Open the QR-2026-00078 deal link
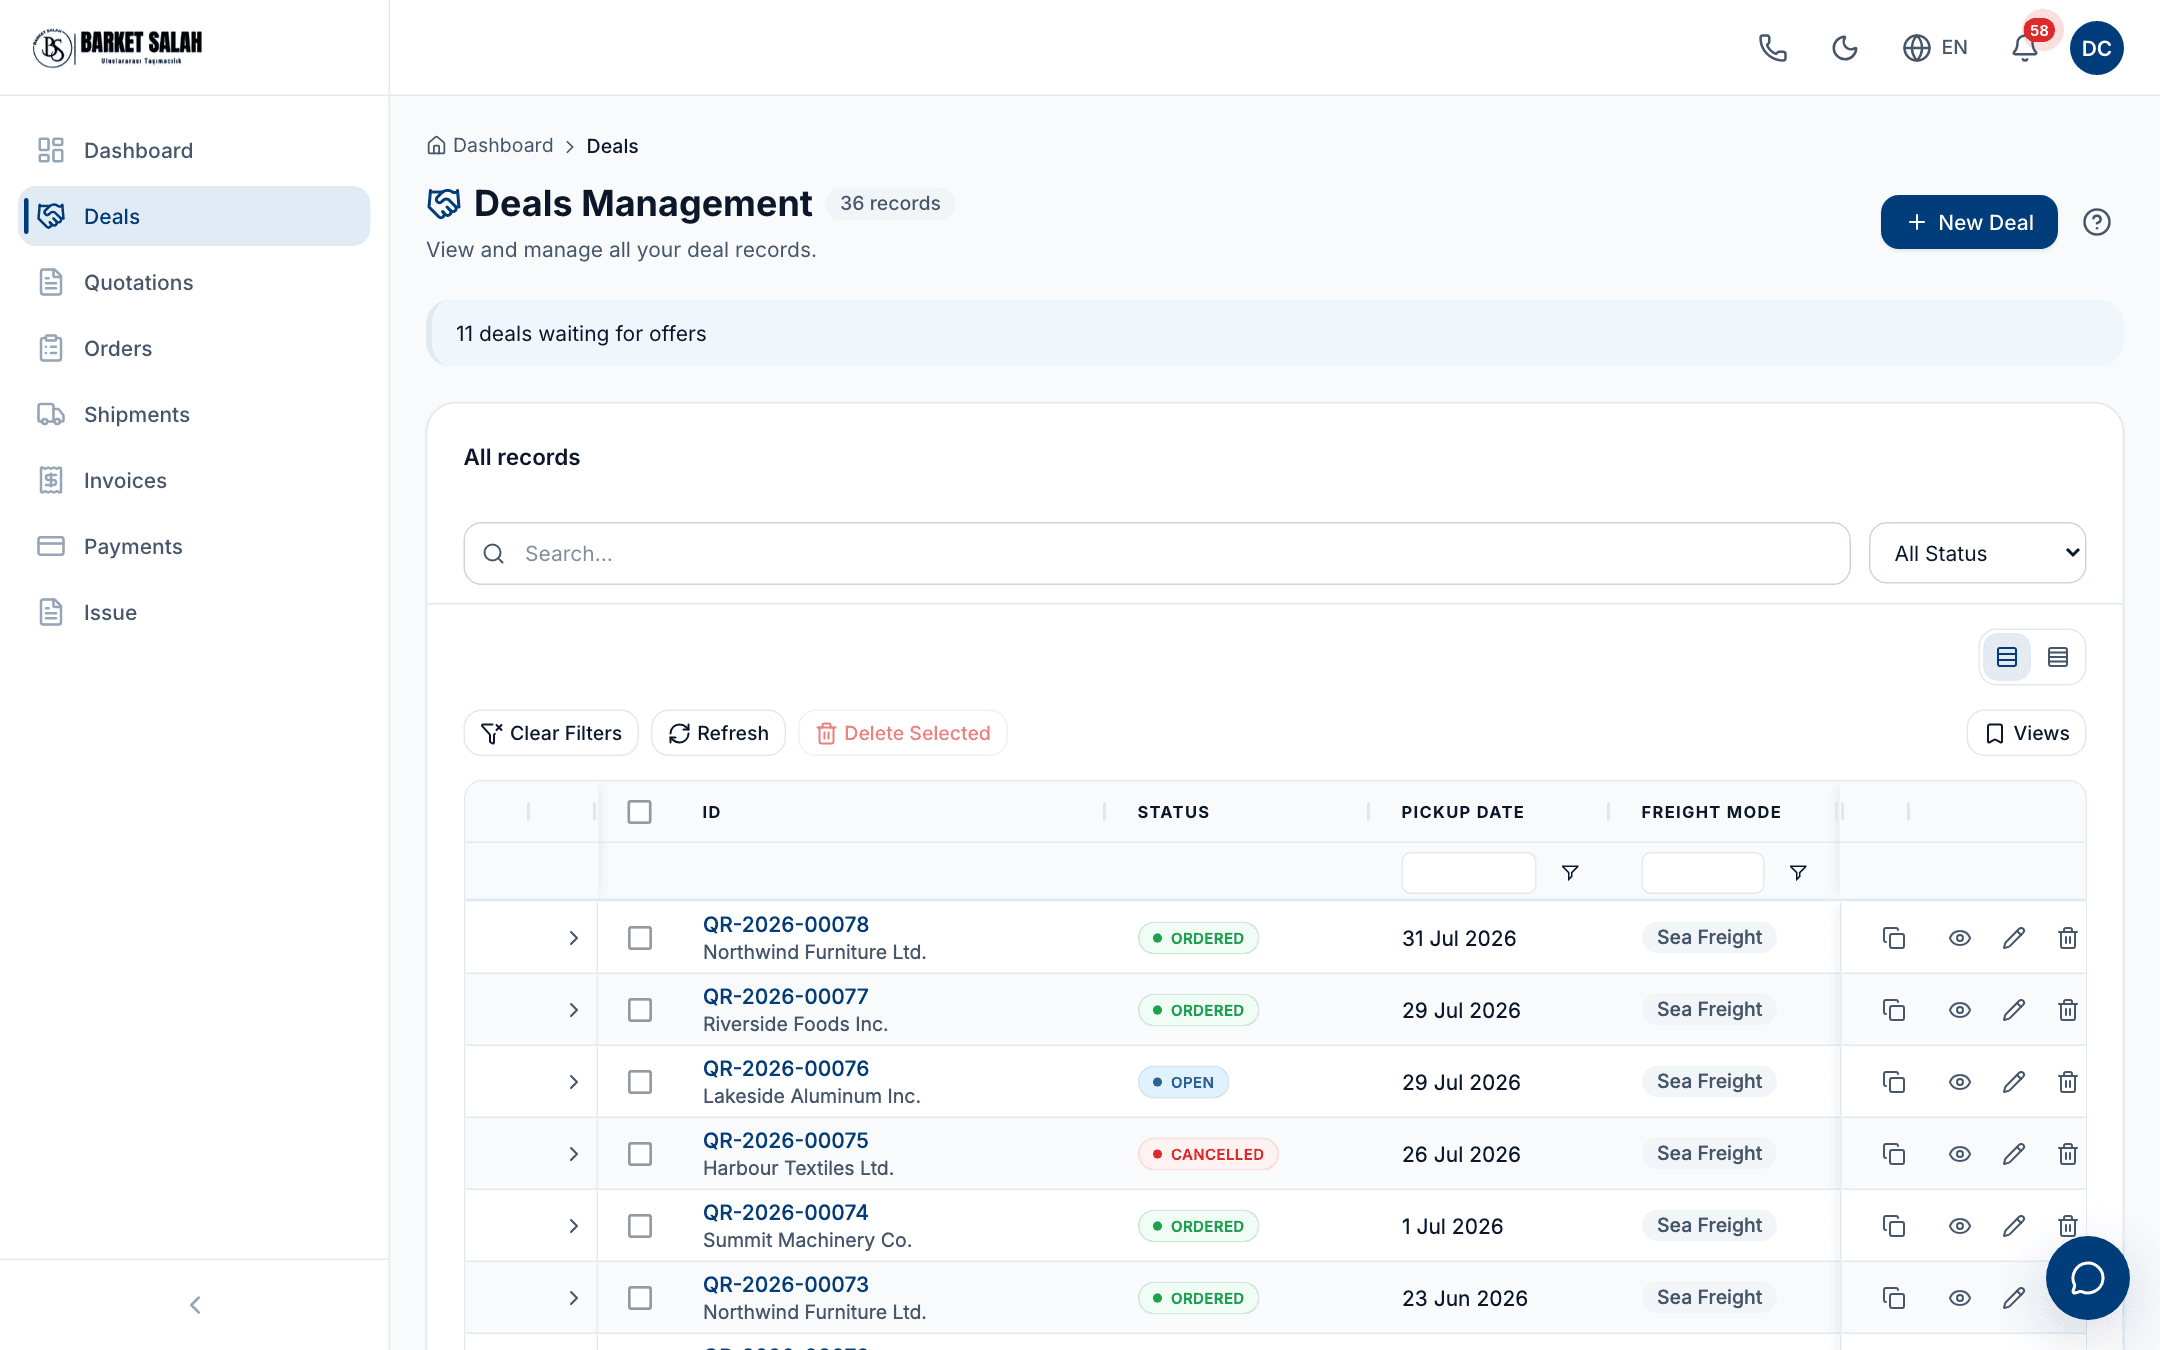Viewport: 2160px width, 1350px height. click(x=786, y=924)
